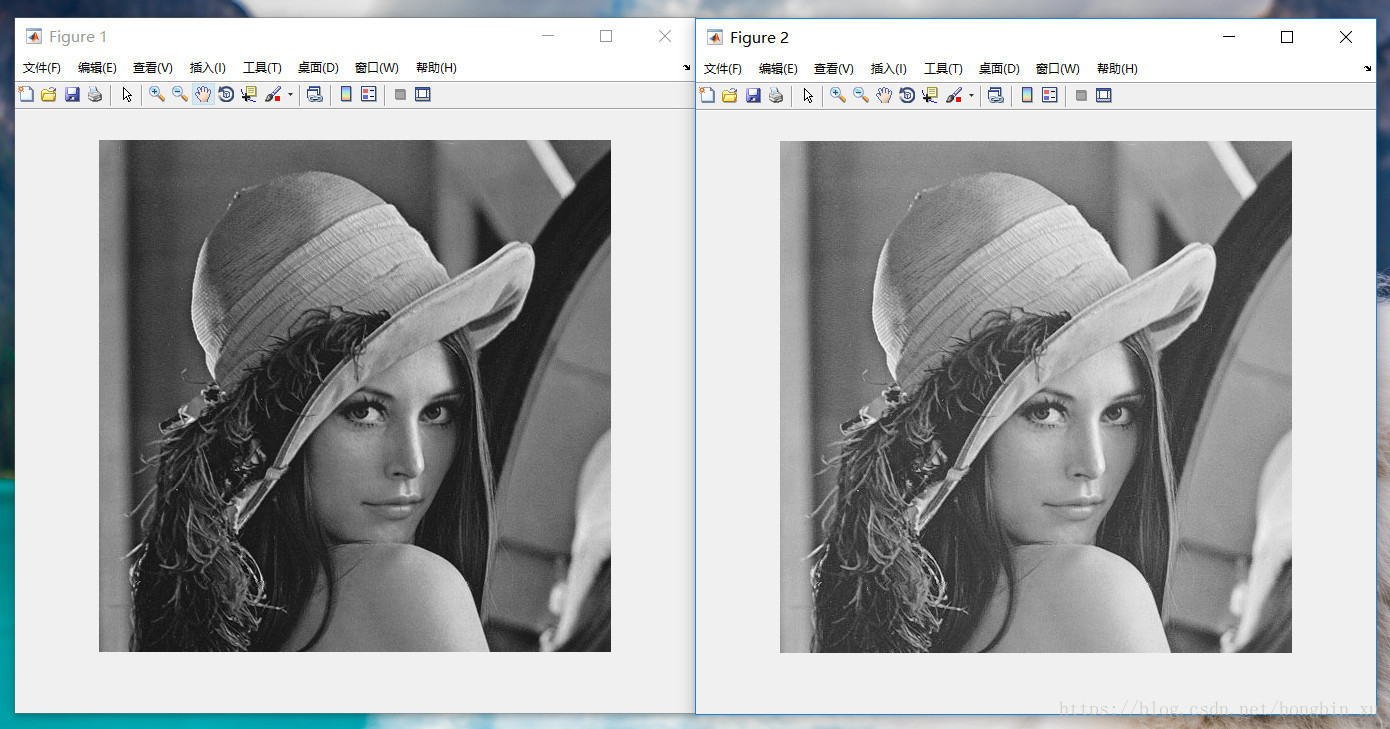Screen dimensions: 1390x729
Task: Activate Zoom In tool in Figure 2
Action: (838, 95)
